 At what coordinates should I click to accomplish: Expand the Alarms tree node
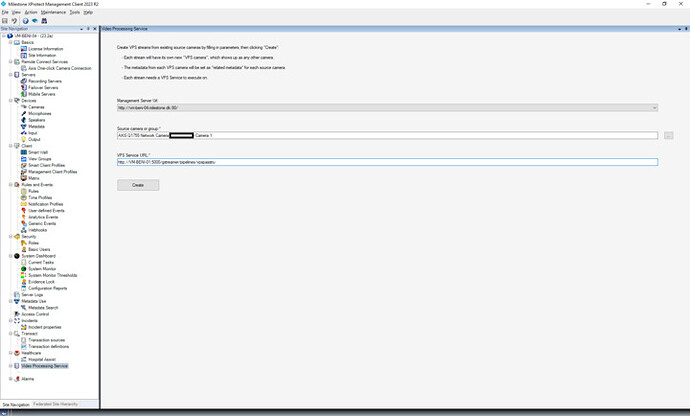tap(10, 379)
